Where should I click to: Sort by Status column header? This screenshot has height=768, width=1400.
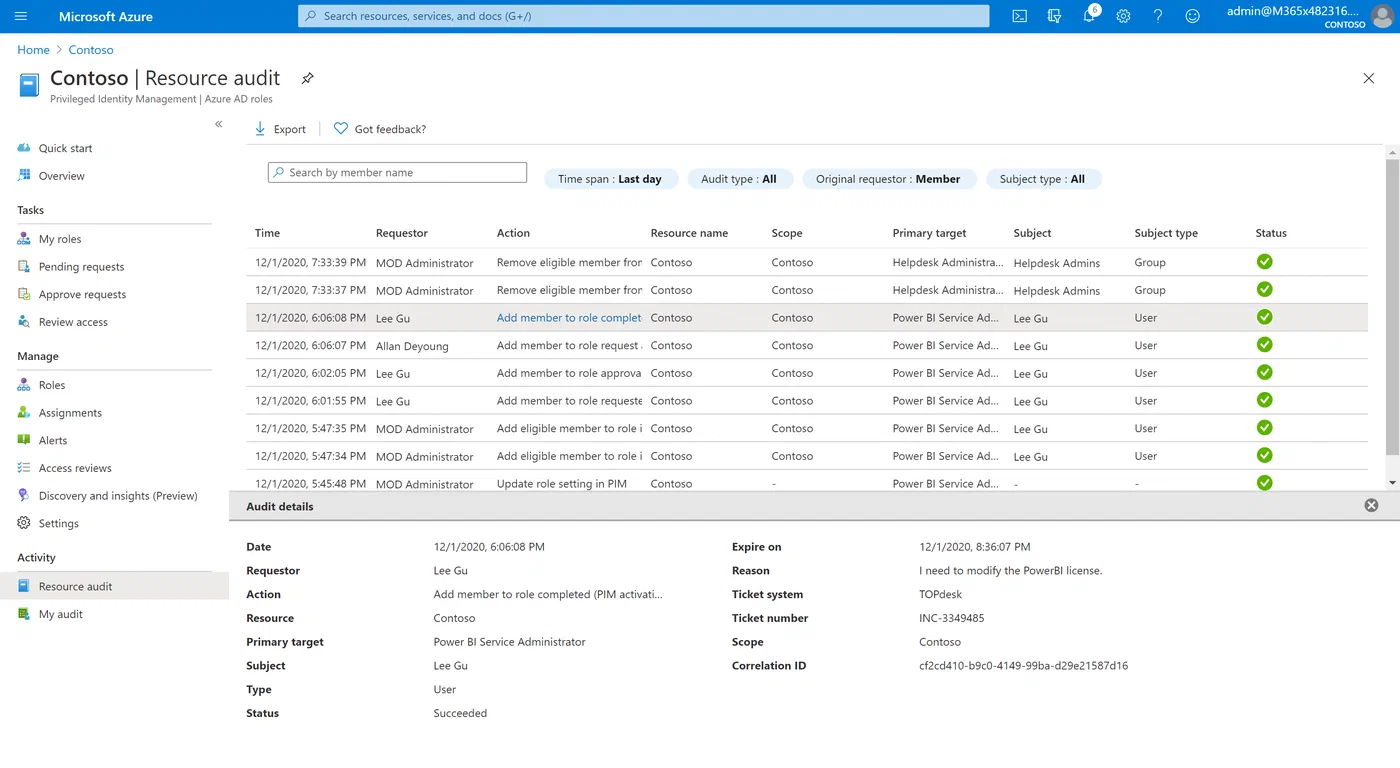[x=1271, y=233]
